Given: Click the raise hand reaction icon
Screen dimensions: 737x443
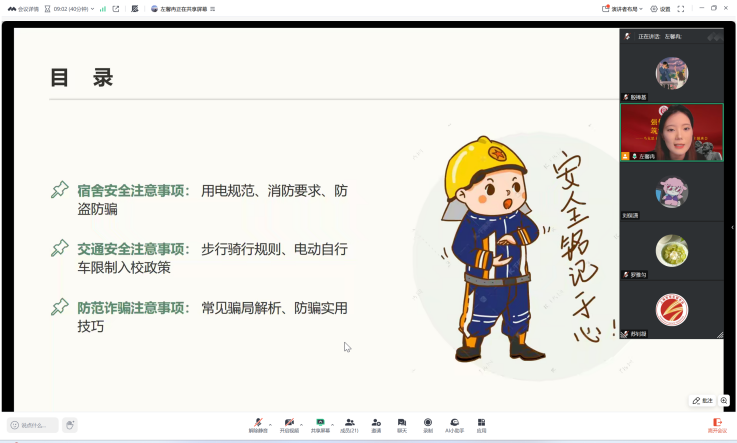Looking at the screenshot, I should 70,425.
